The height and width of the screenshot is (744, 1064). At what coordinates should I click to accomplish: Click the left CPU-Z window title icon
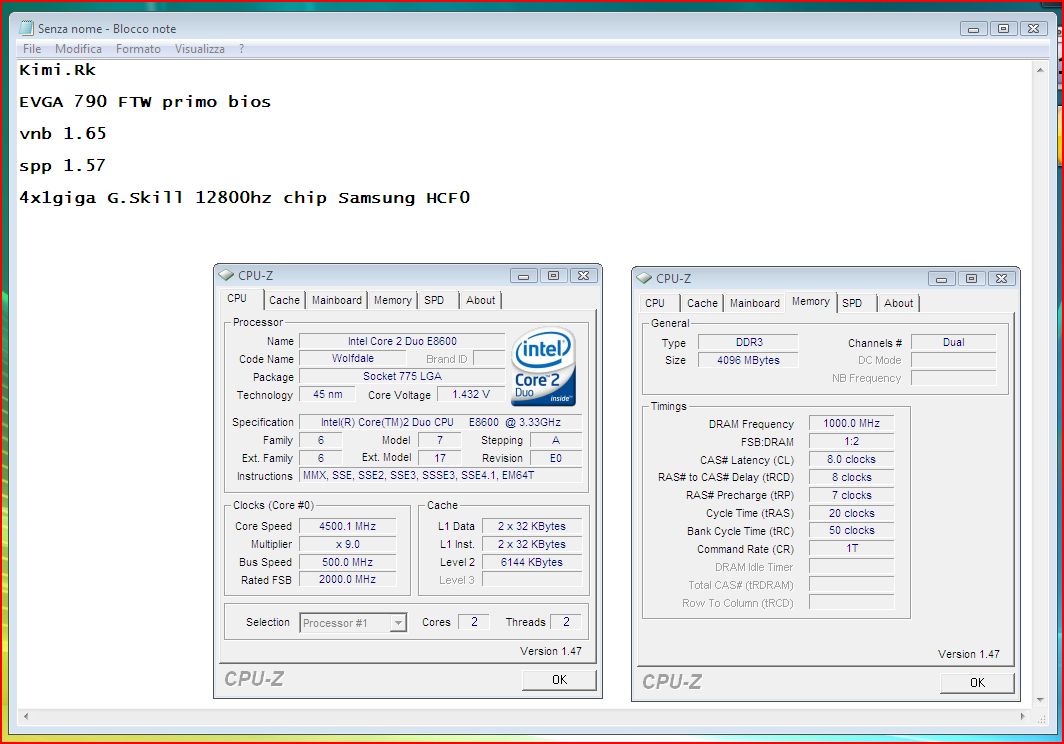click(227, 276)
